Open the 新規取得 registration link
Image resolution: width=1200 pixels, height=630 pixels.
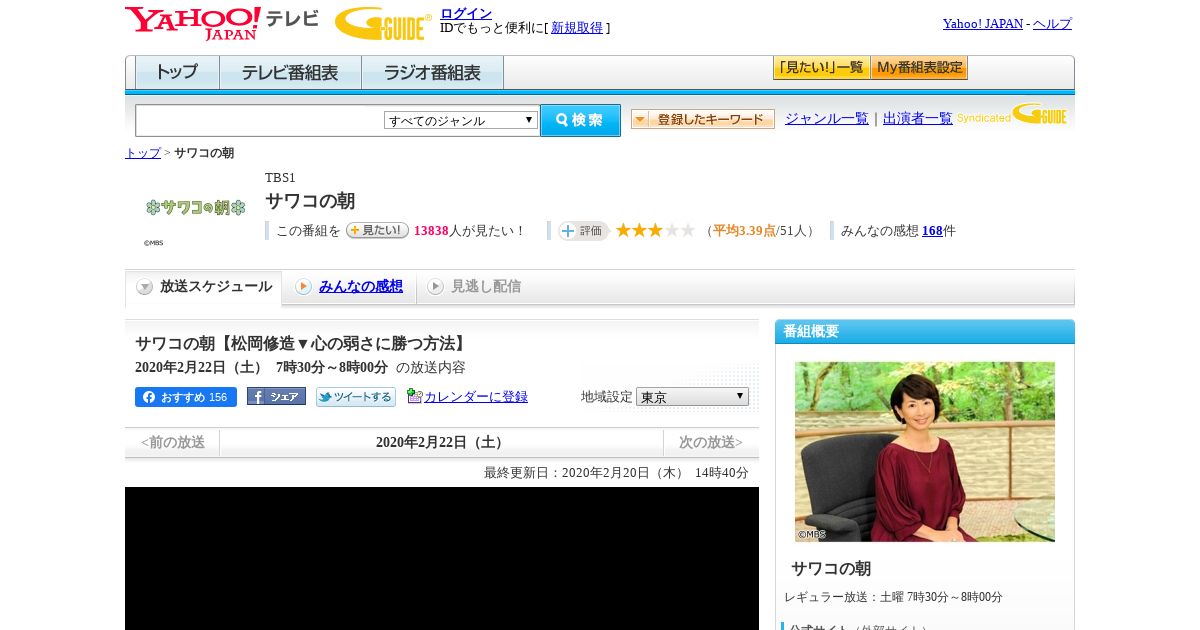pyautogui.click(x=577, y=28)
